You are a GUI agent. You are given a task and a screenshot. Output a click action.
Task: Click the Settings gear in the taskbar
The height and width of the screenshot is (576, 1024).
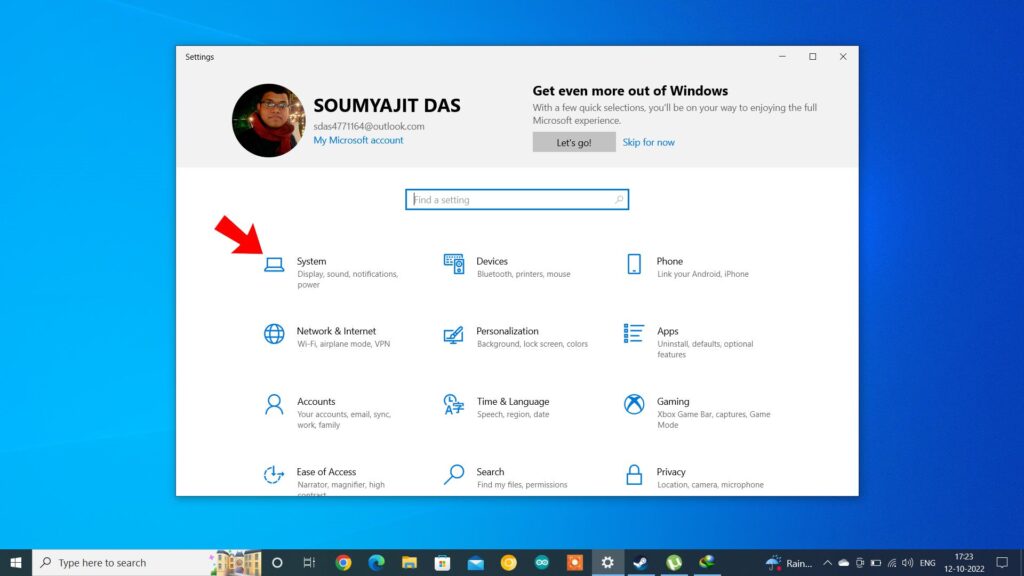pos(607,562)
